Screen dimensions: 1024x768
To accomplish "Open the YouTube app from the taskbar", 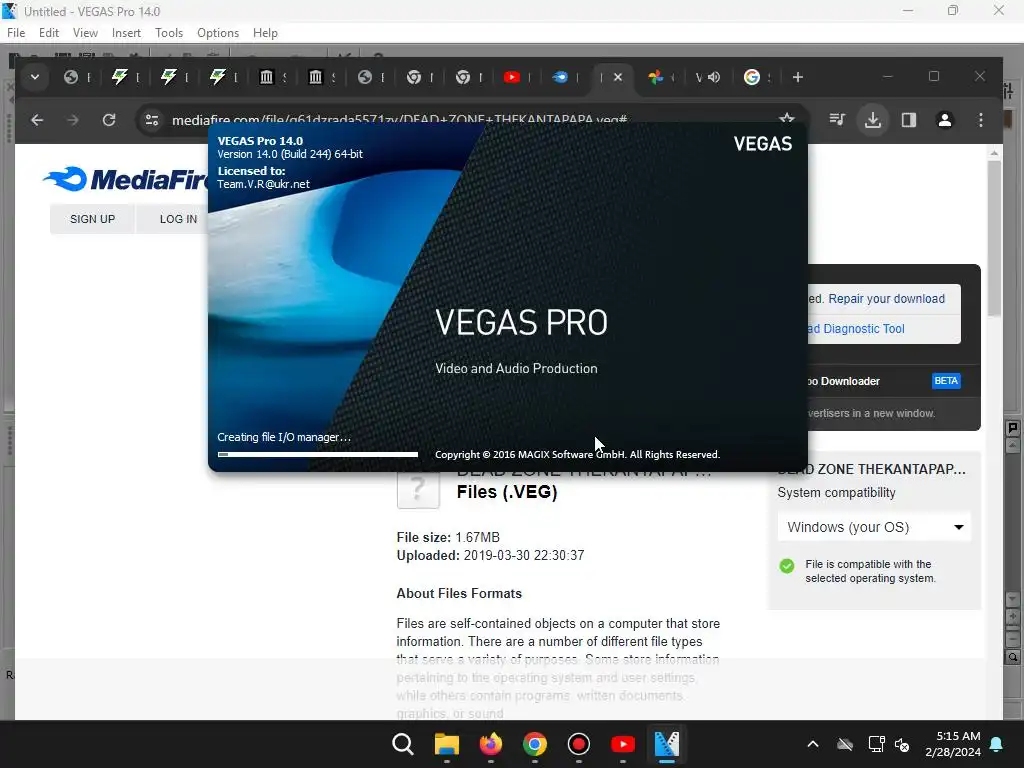I will 622,744.
